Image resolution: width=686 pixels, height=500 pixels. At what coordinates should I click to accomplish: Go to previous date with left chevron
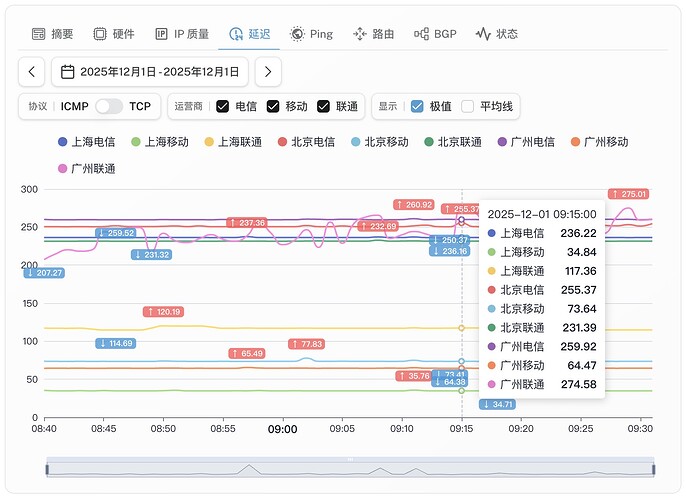point(32,72)
